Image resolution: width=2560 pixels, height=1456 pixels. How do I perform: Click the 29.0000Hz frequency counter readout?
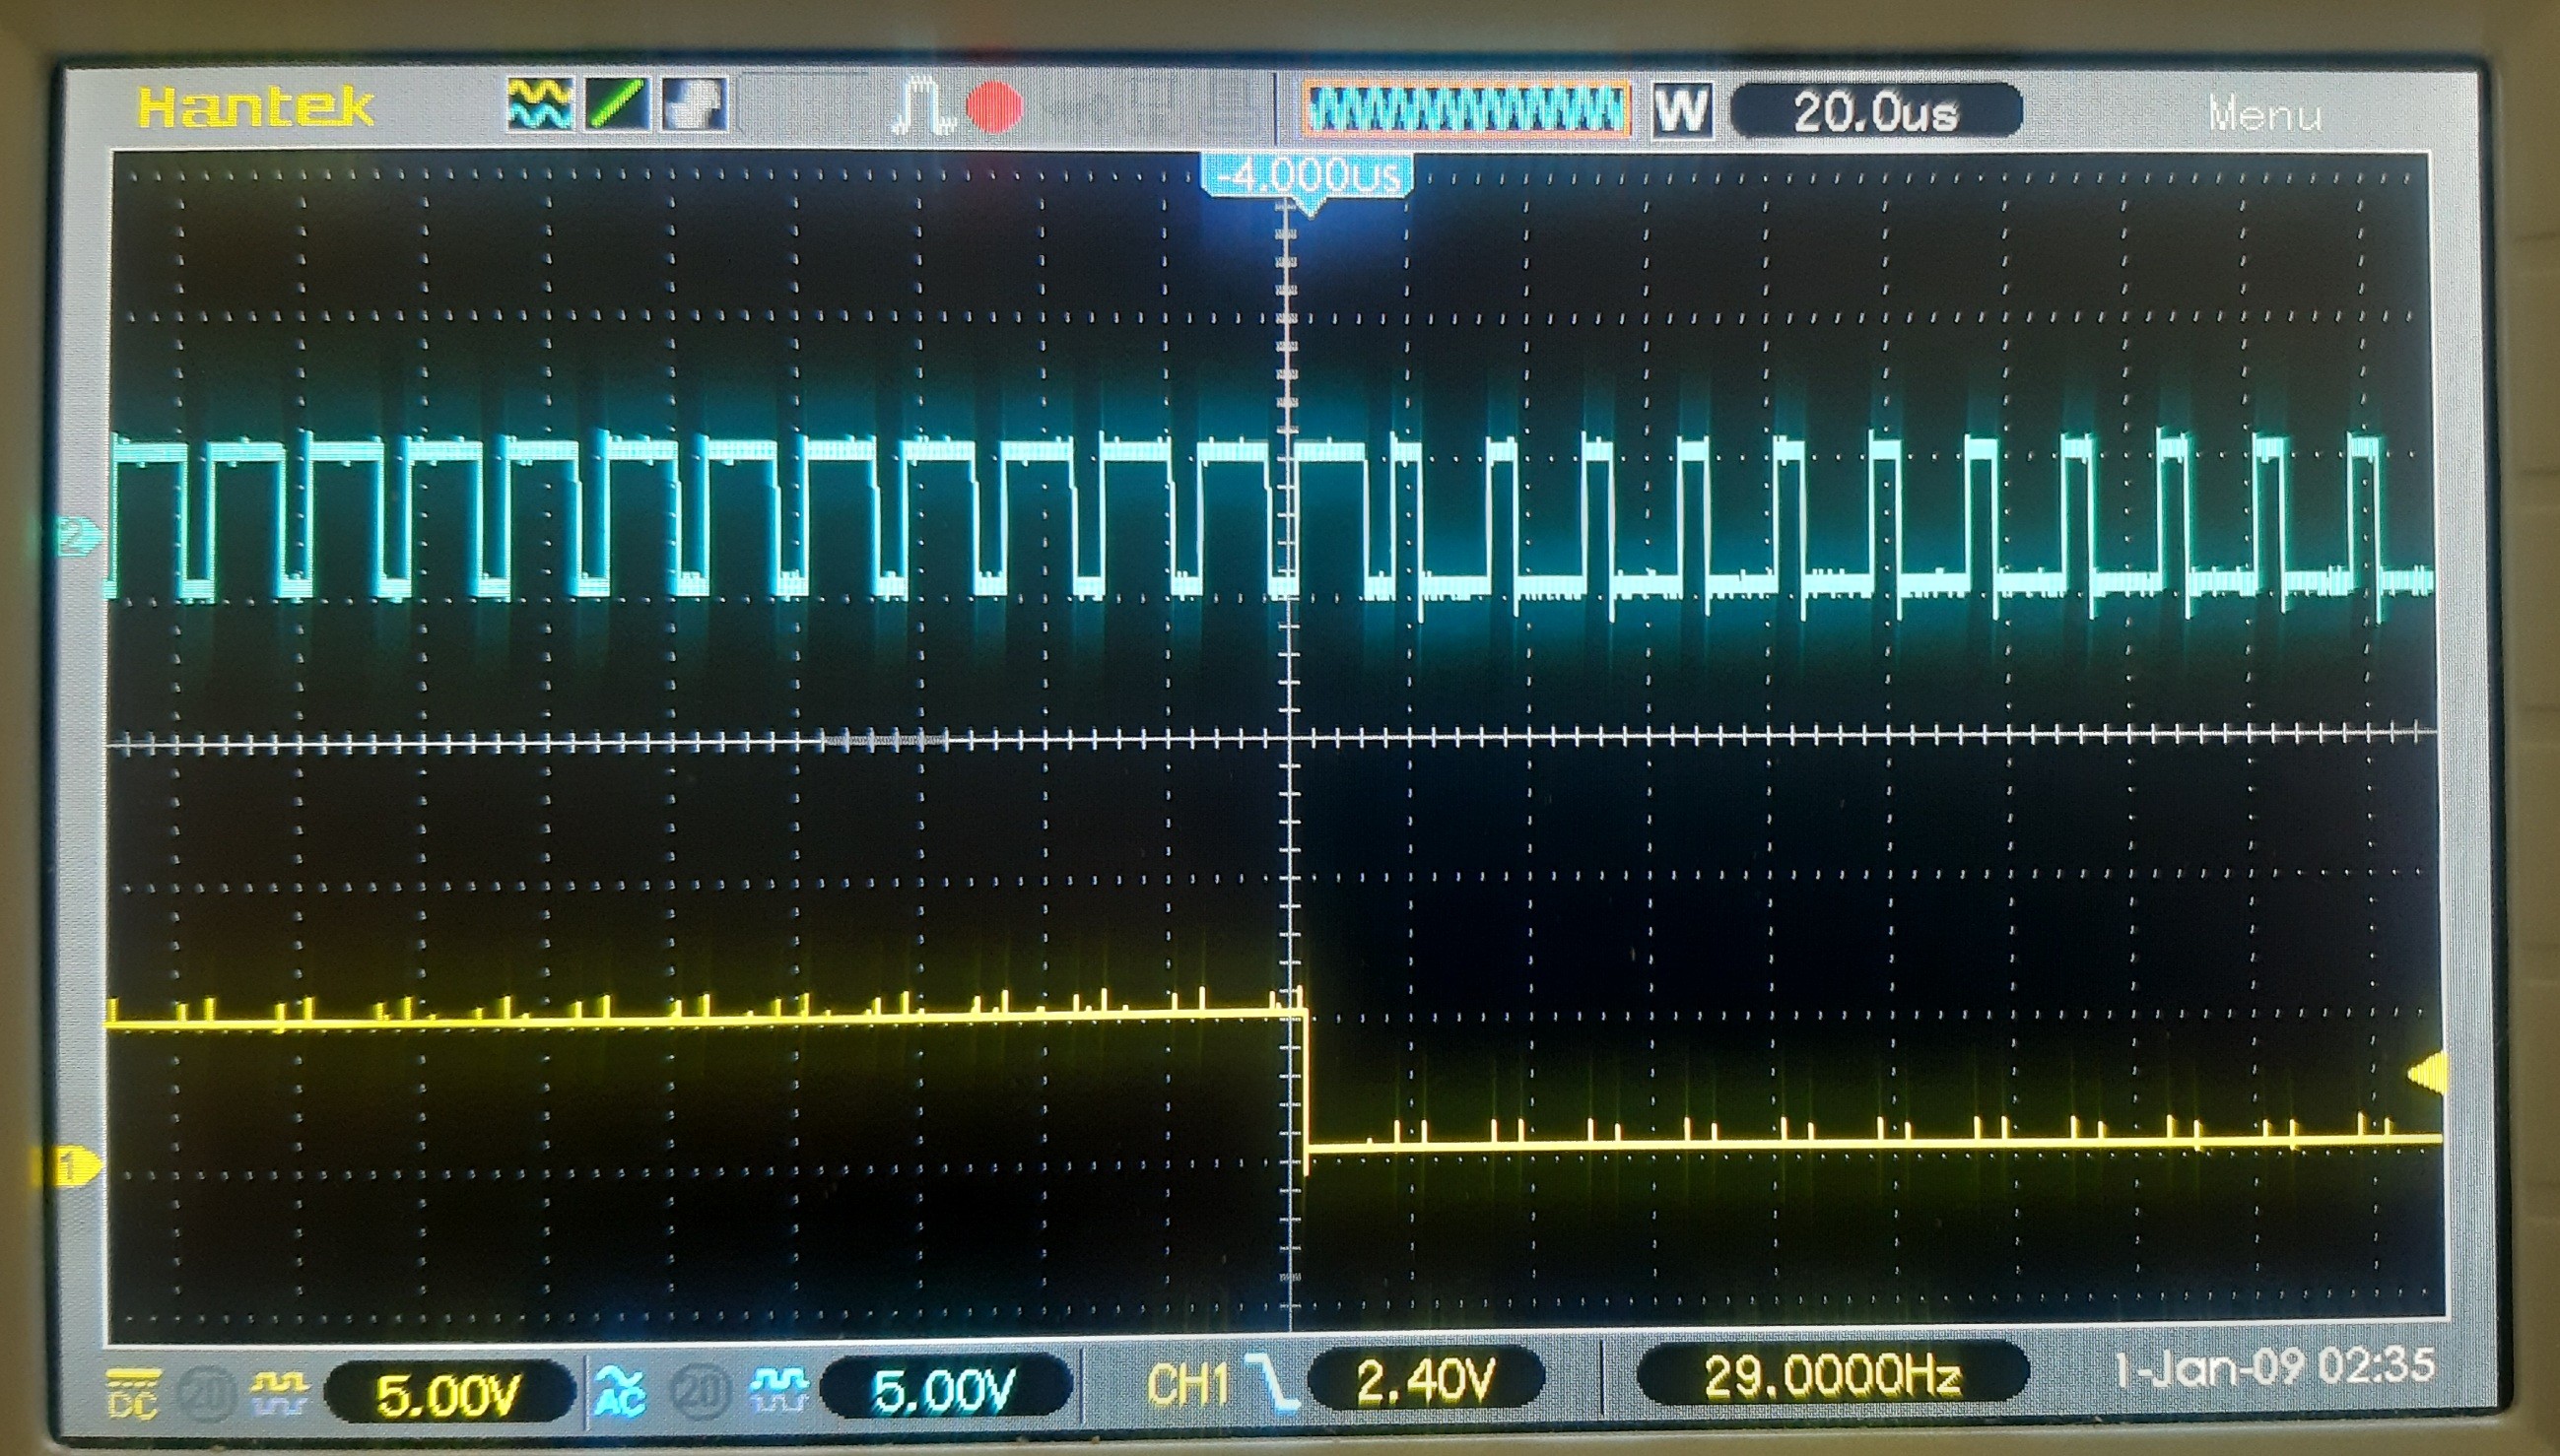coord(1831,1377)
